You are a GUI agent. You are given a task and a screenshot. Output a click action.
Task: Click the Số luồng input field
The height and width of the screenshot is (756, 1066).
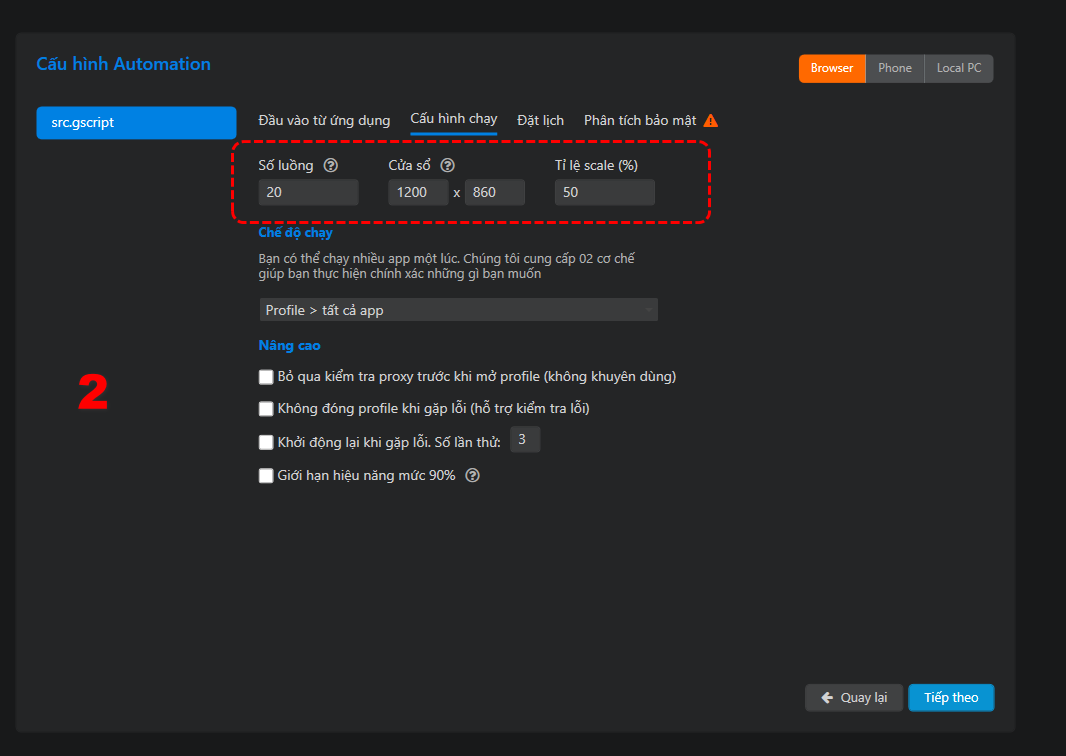[x=308, y=192]
